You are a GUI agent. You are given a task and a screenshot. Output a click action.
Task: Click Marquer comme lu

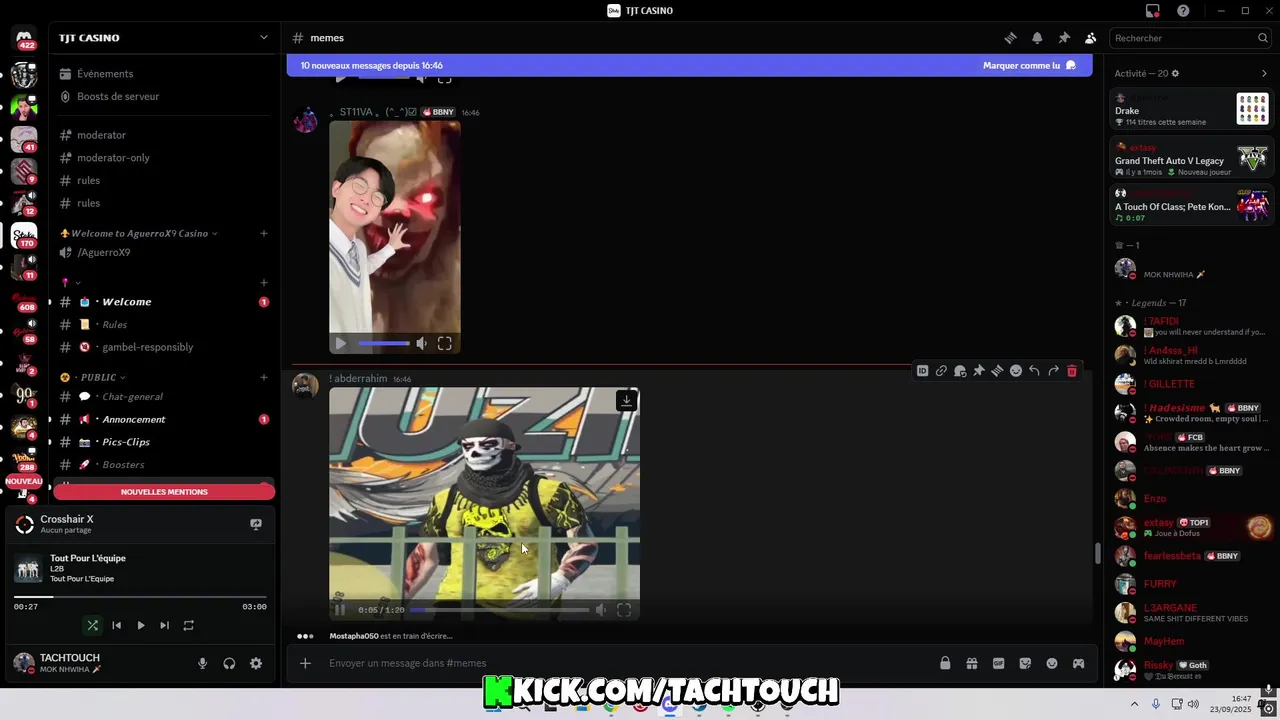pos(1029,65)
